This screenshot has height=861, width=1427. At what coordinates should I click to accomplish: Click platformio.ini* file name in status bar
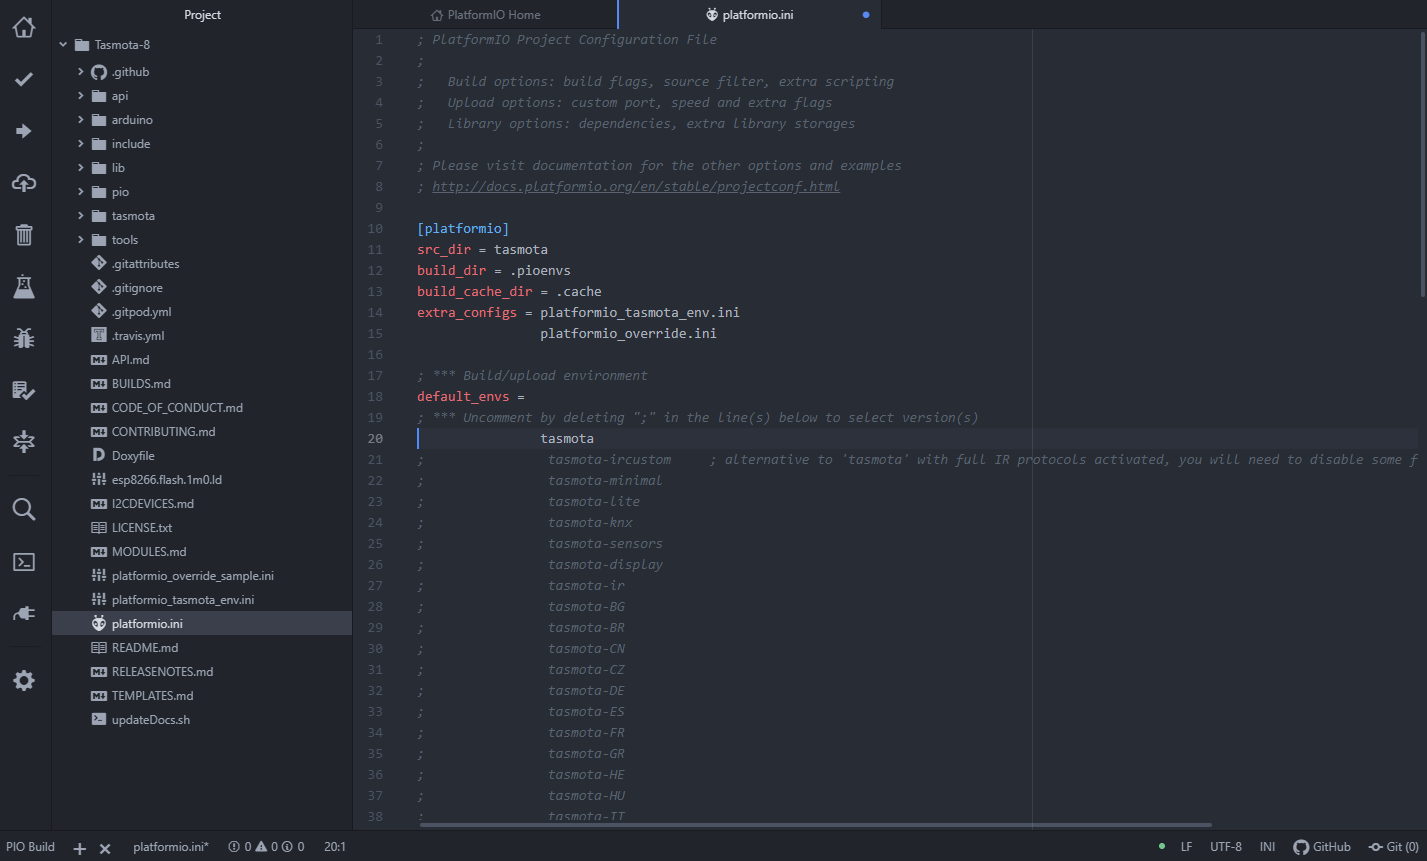[x=171, y=847]
